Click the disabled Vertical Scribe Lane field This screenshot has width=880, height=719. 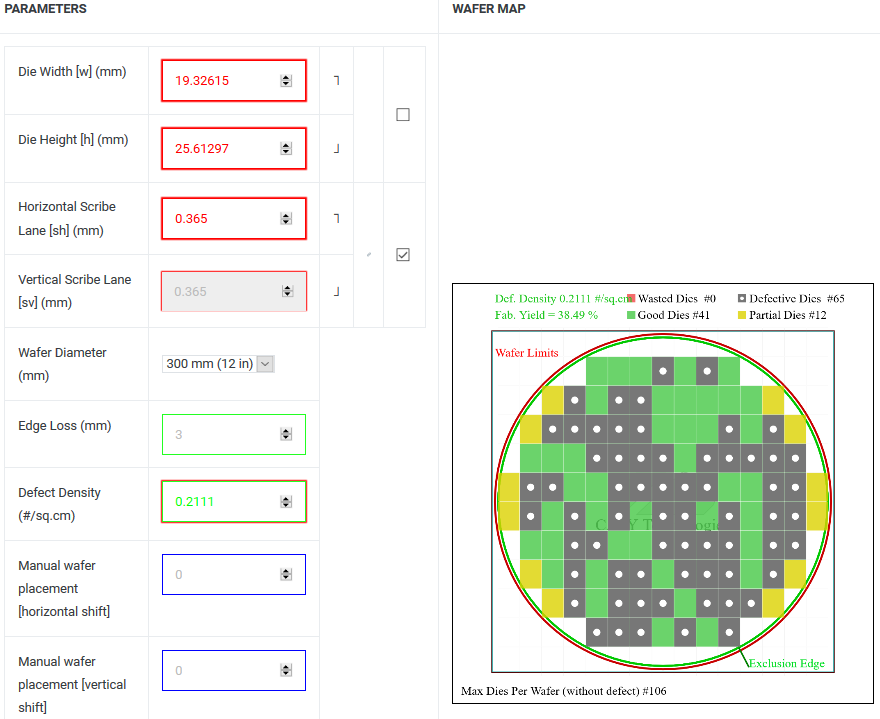click(x=233, y=291)
